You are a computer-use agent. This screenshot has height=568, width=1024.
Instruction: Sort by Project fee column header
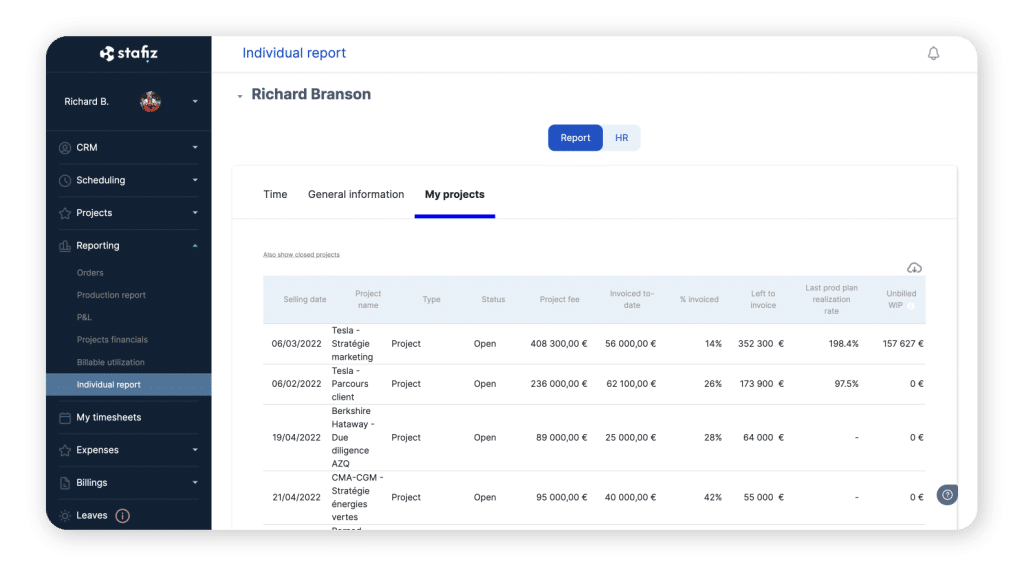pos(559,300)
